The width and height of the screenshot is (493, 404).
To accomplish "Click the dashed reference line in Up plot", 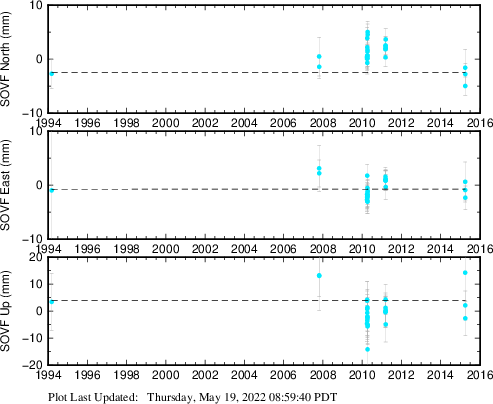I will coord(265,301).
